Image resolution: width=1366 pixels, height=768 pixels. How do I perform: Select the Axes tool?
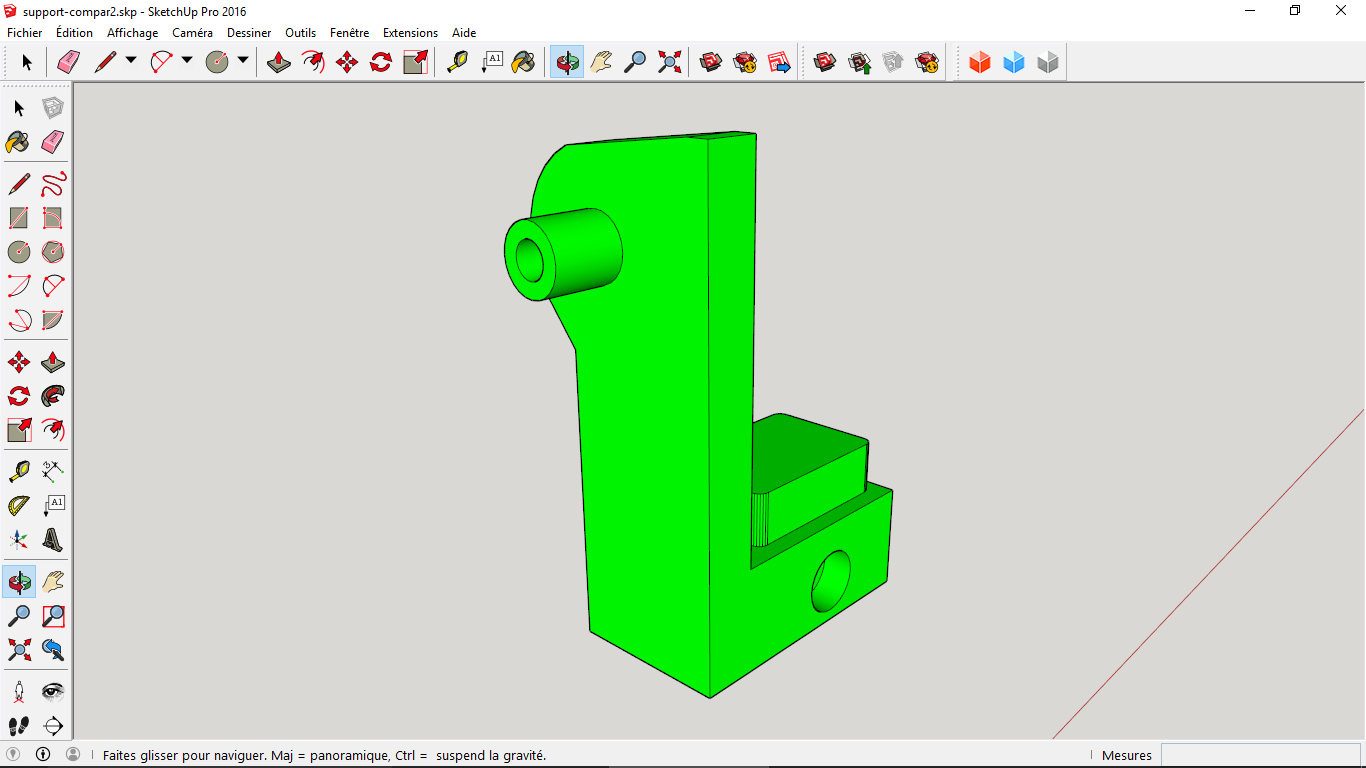coord(19,540)
